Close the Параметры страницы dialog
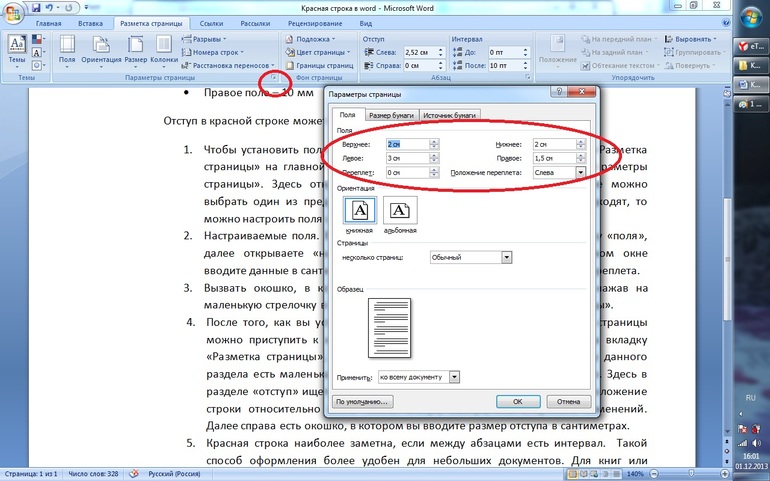This screenshot has width=770, height=481. tap(581, 92)
